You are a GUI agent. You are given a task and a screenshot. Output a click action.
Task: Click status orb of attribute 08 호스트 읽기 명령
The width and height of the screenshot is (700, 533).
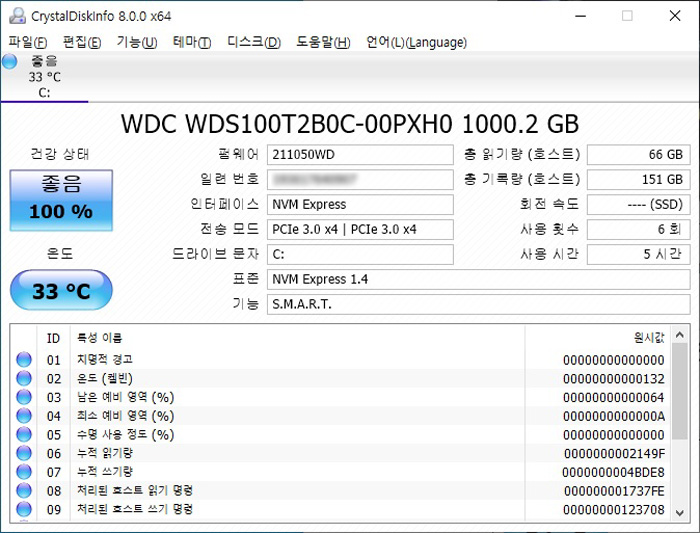pyautogui.click(x=24, y=491)
